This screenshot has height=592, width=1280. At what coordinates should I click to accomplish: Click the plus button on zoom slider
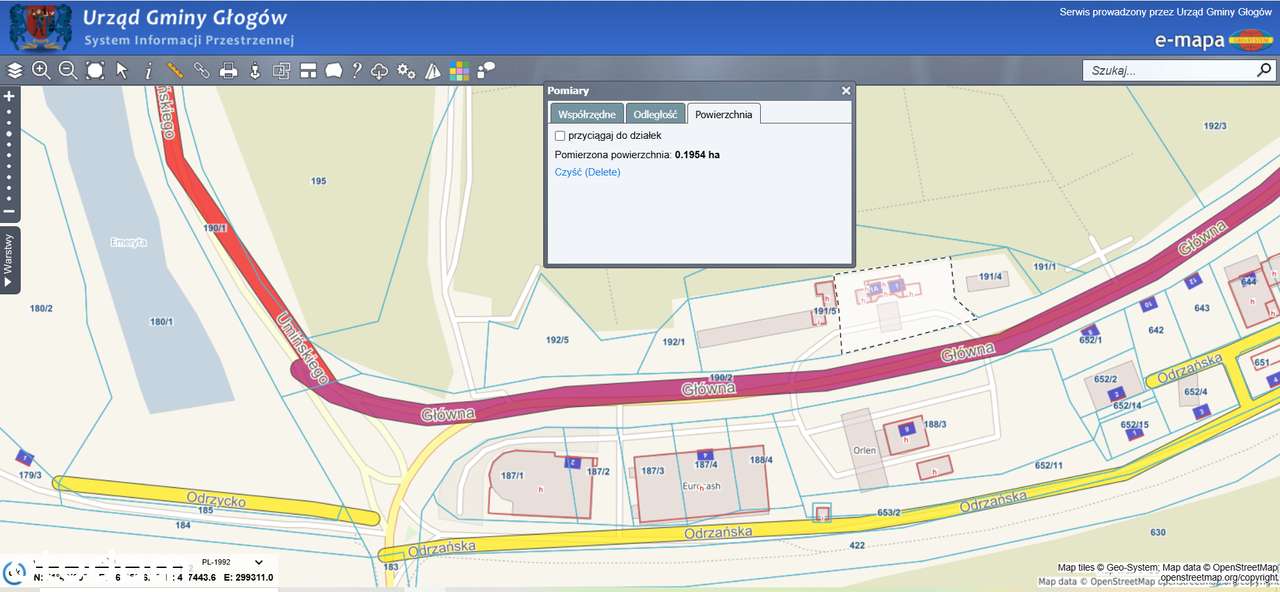click(9, 97)
